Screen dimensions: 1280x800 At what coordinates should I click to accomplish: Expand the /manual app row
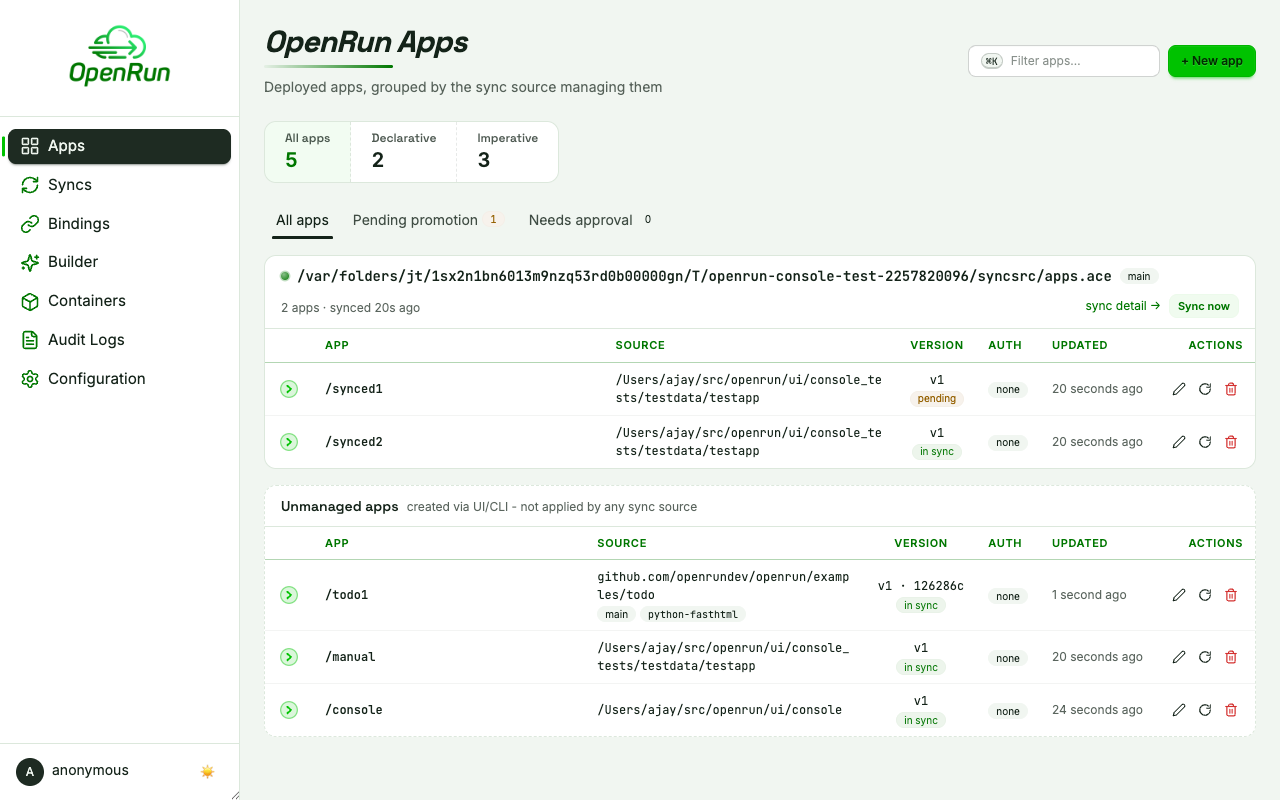(x=289, y=657)
